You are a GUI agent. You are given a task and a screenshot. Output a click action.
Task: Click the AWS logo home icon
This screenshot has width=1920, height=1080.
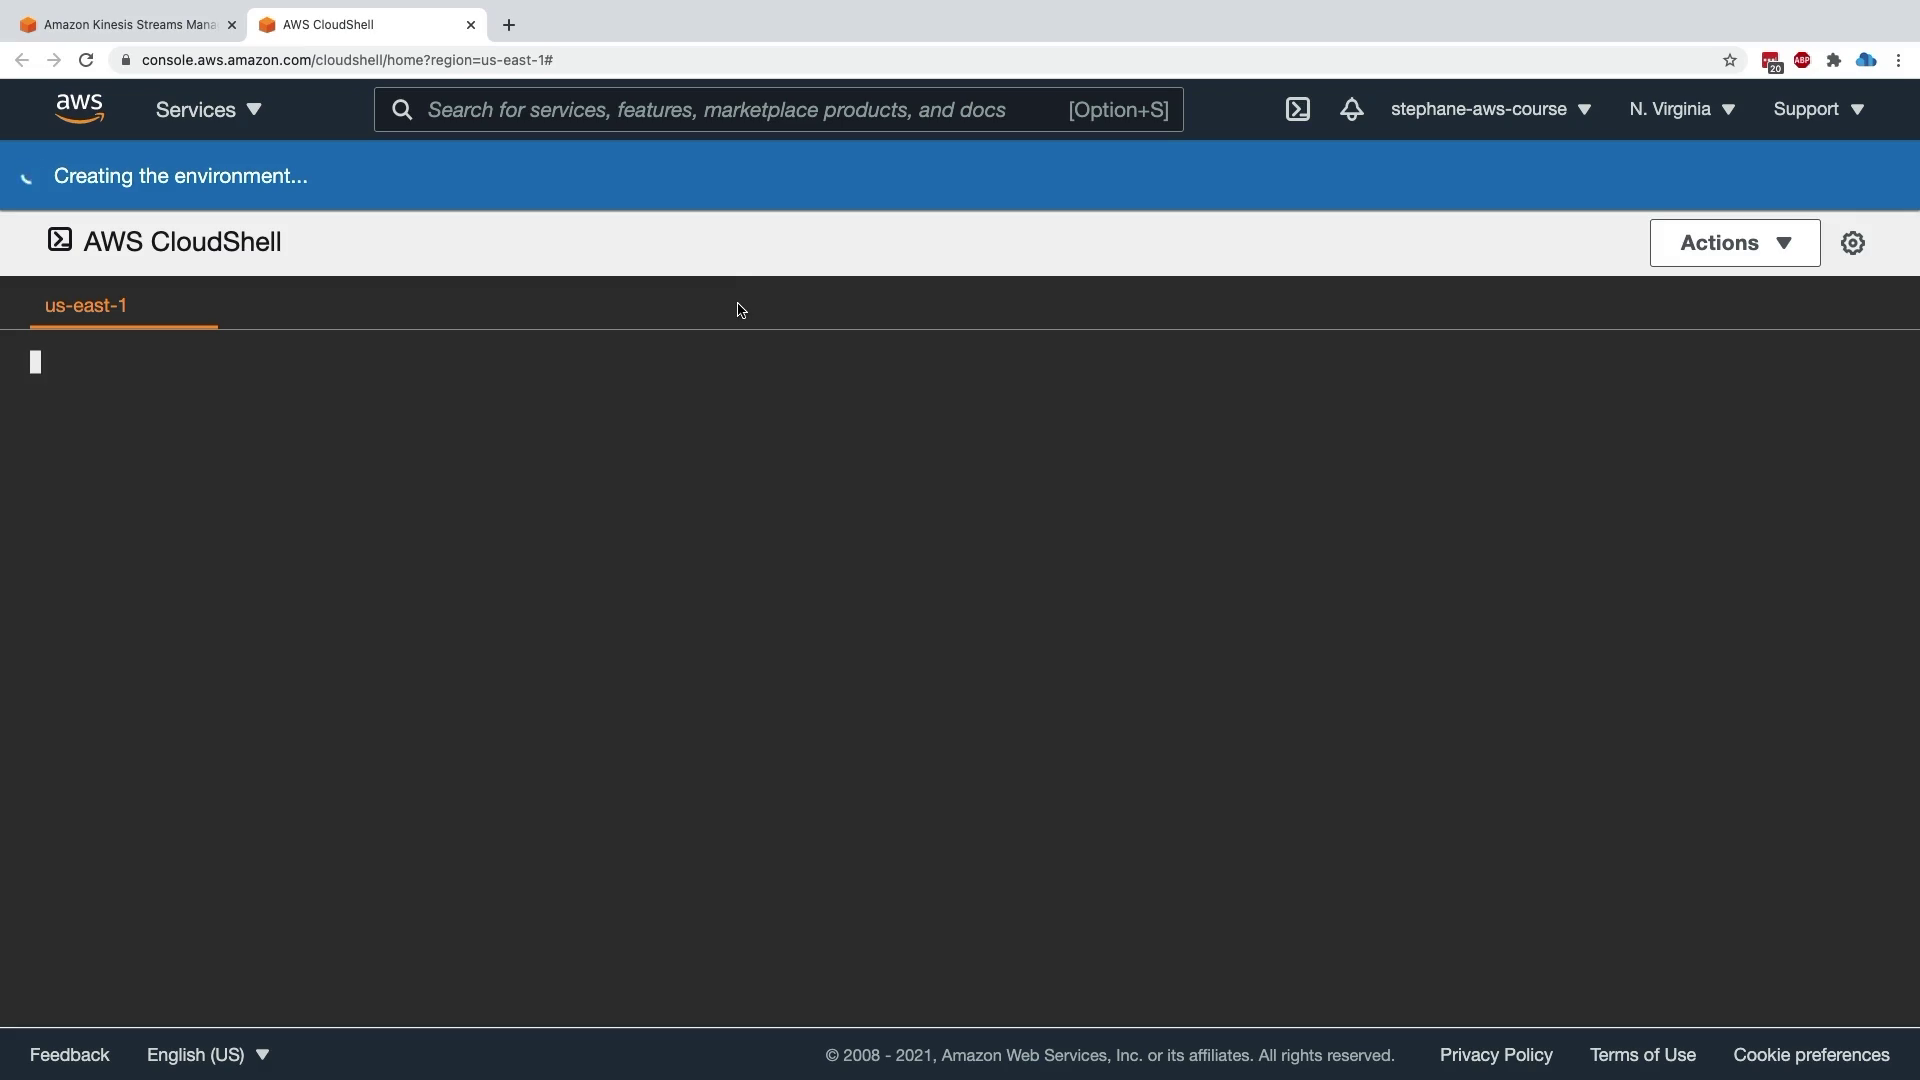pos(80,109)
